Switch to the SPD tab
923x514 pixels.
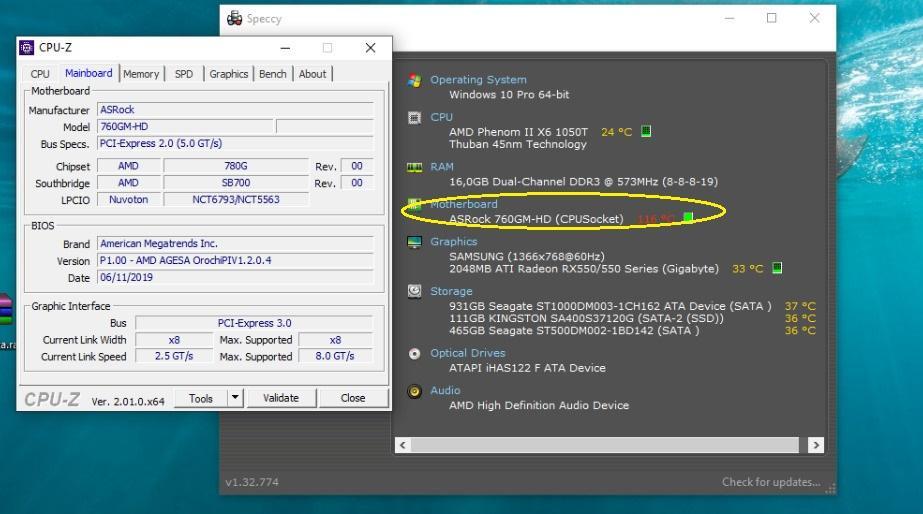[184, 74]
